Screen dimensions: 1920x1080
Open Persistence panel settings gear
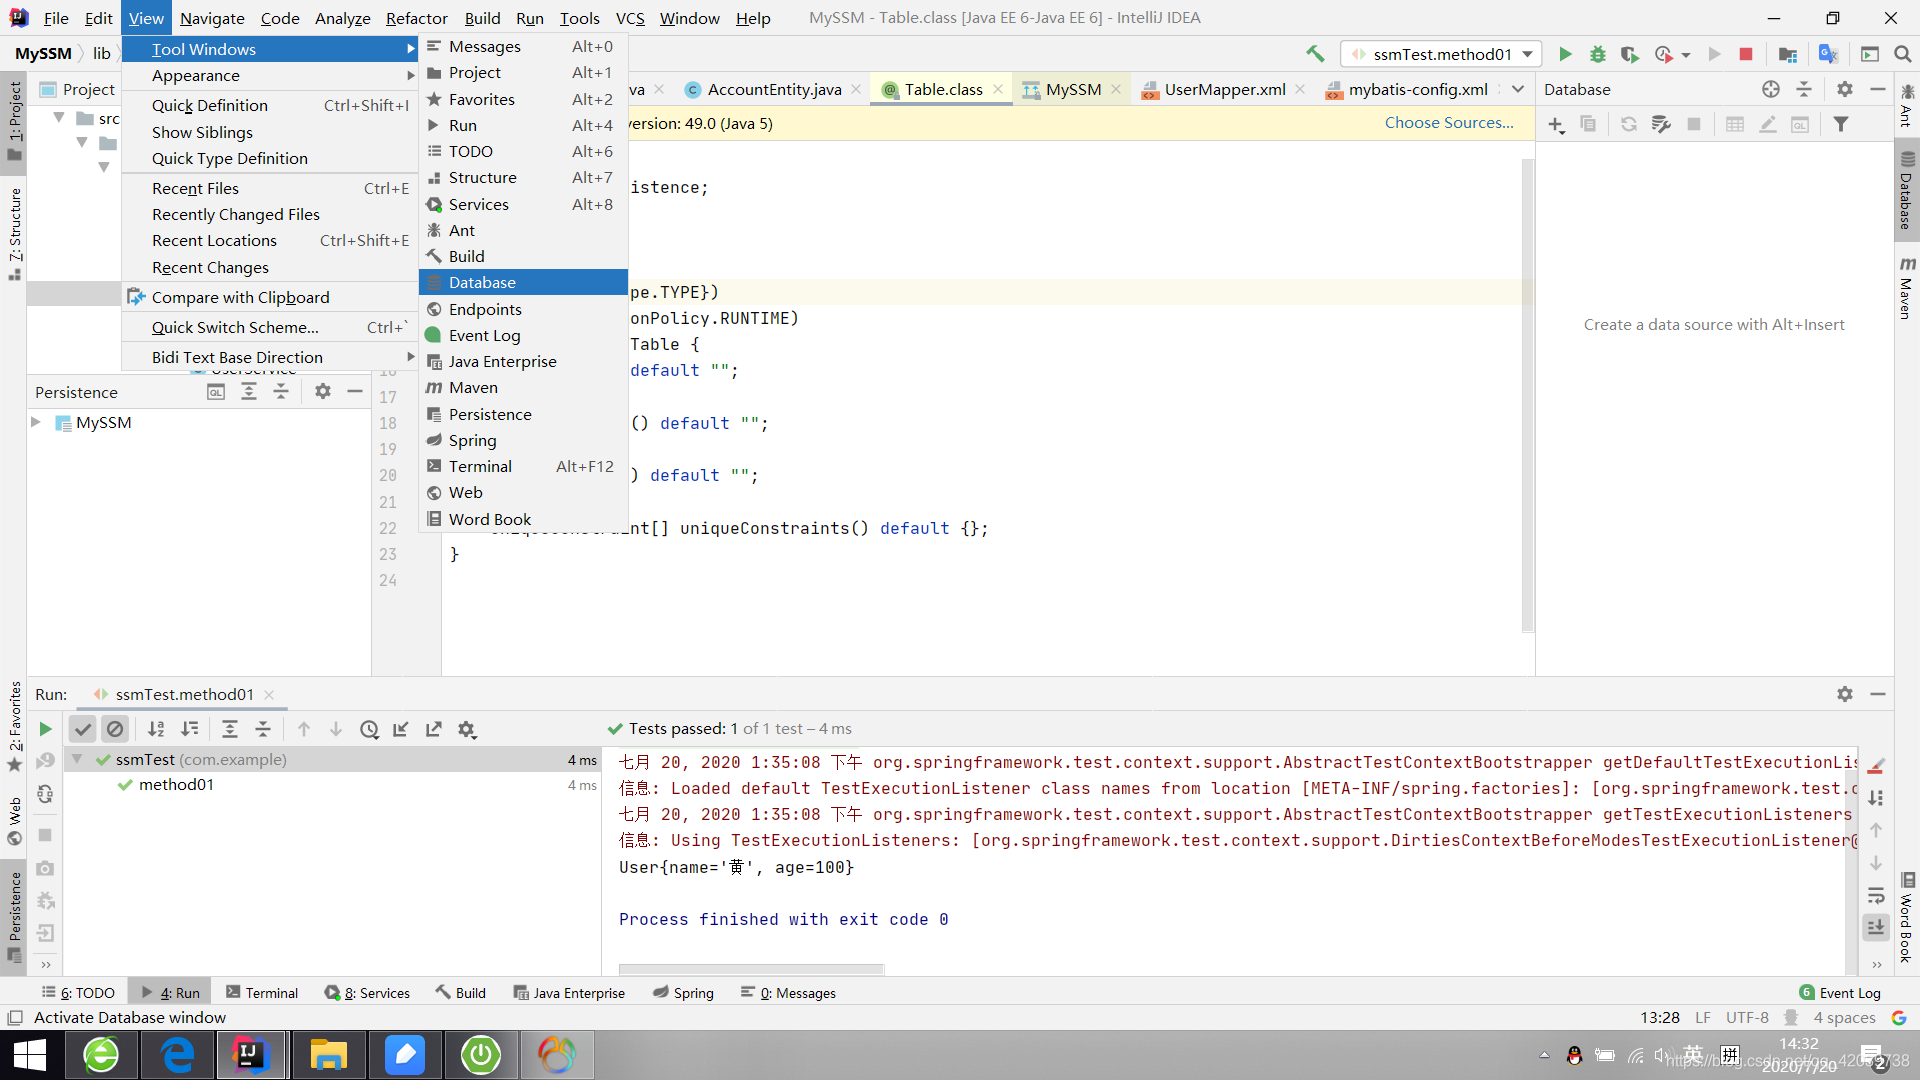pyautogui.click(x=323, y=392)
